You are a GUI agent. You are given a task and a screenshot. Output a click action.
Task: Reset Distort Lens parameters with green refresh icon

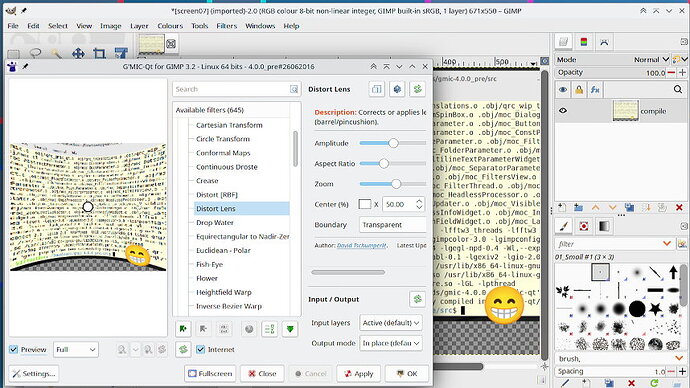[417, 89]
